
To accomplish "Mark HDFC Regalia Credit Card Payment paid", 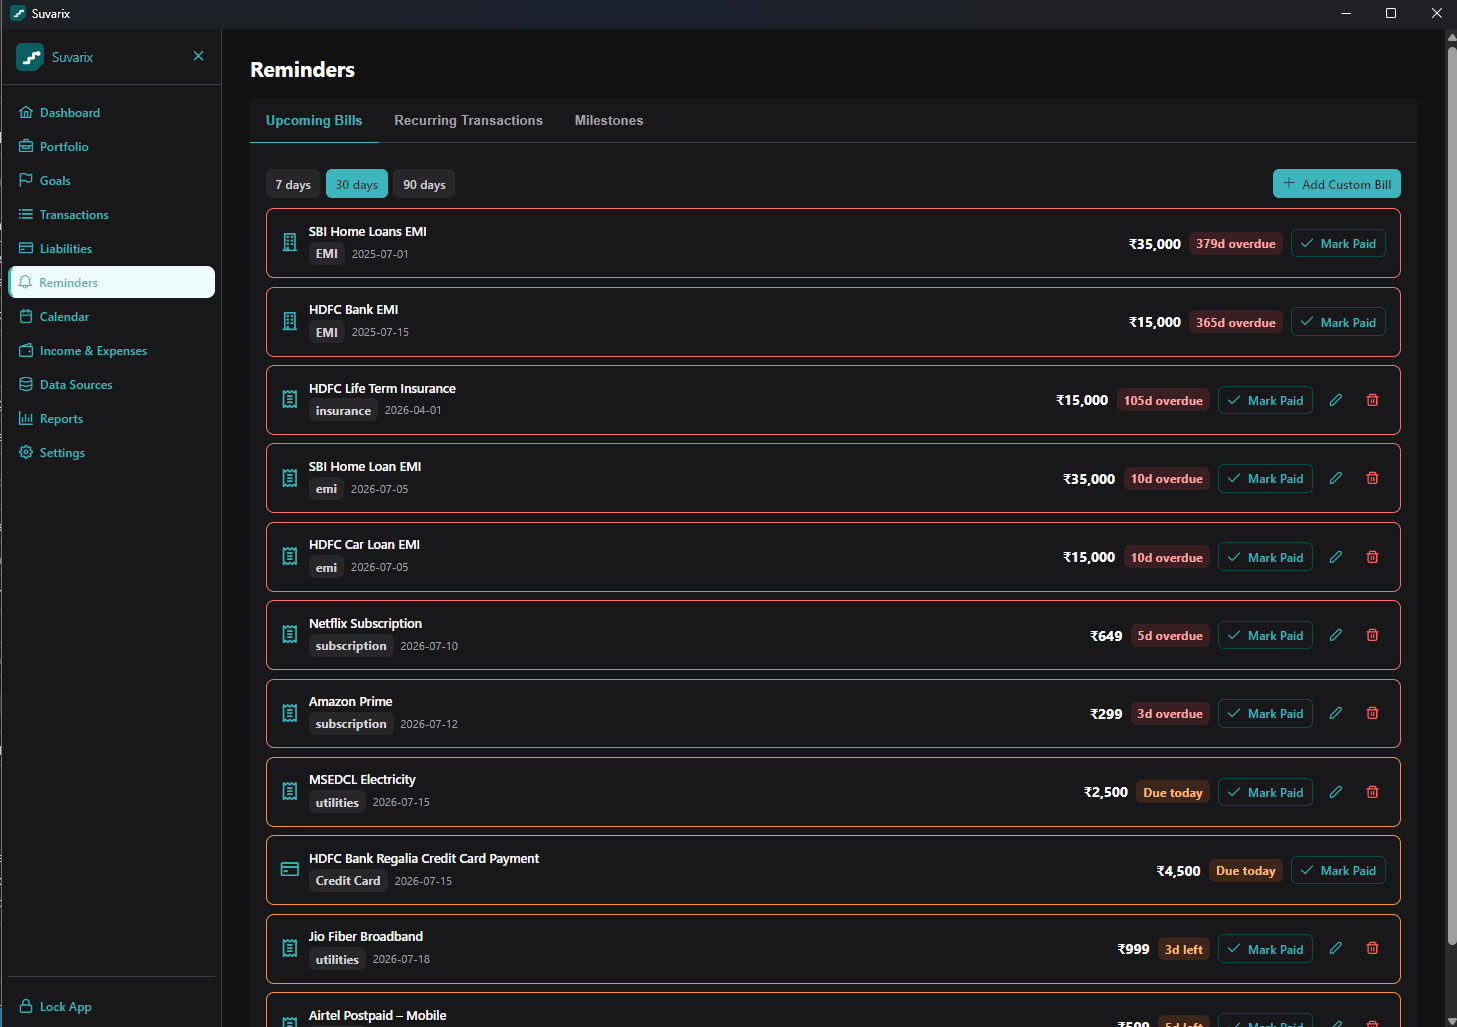I will tap(1338, 870).
